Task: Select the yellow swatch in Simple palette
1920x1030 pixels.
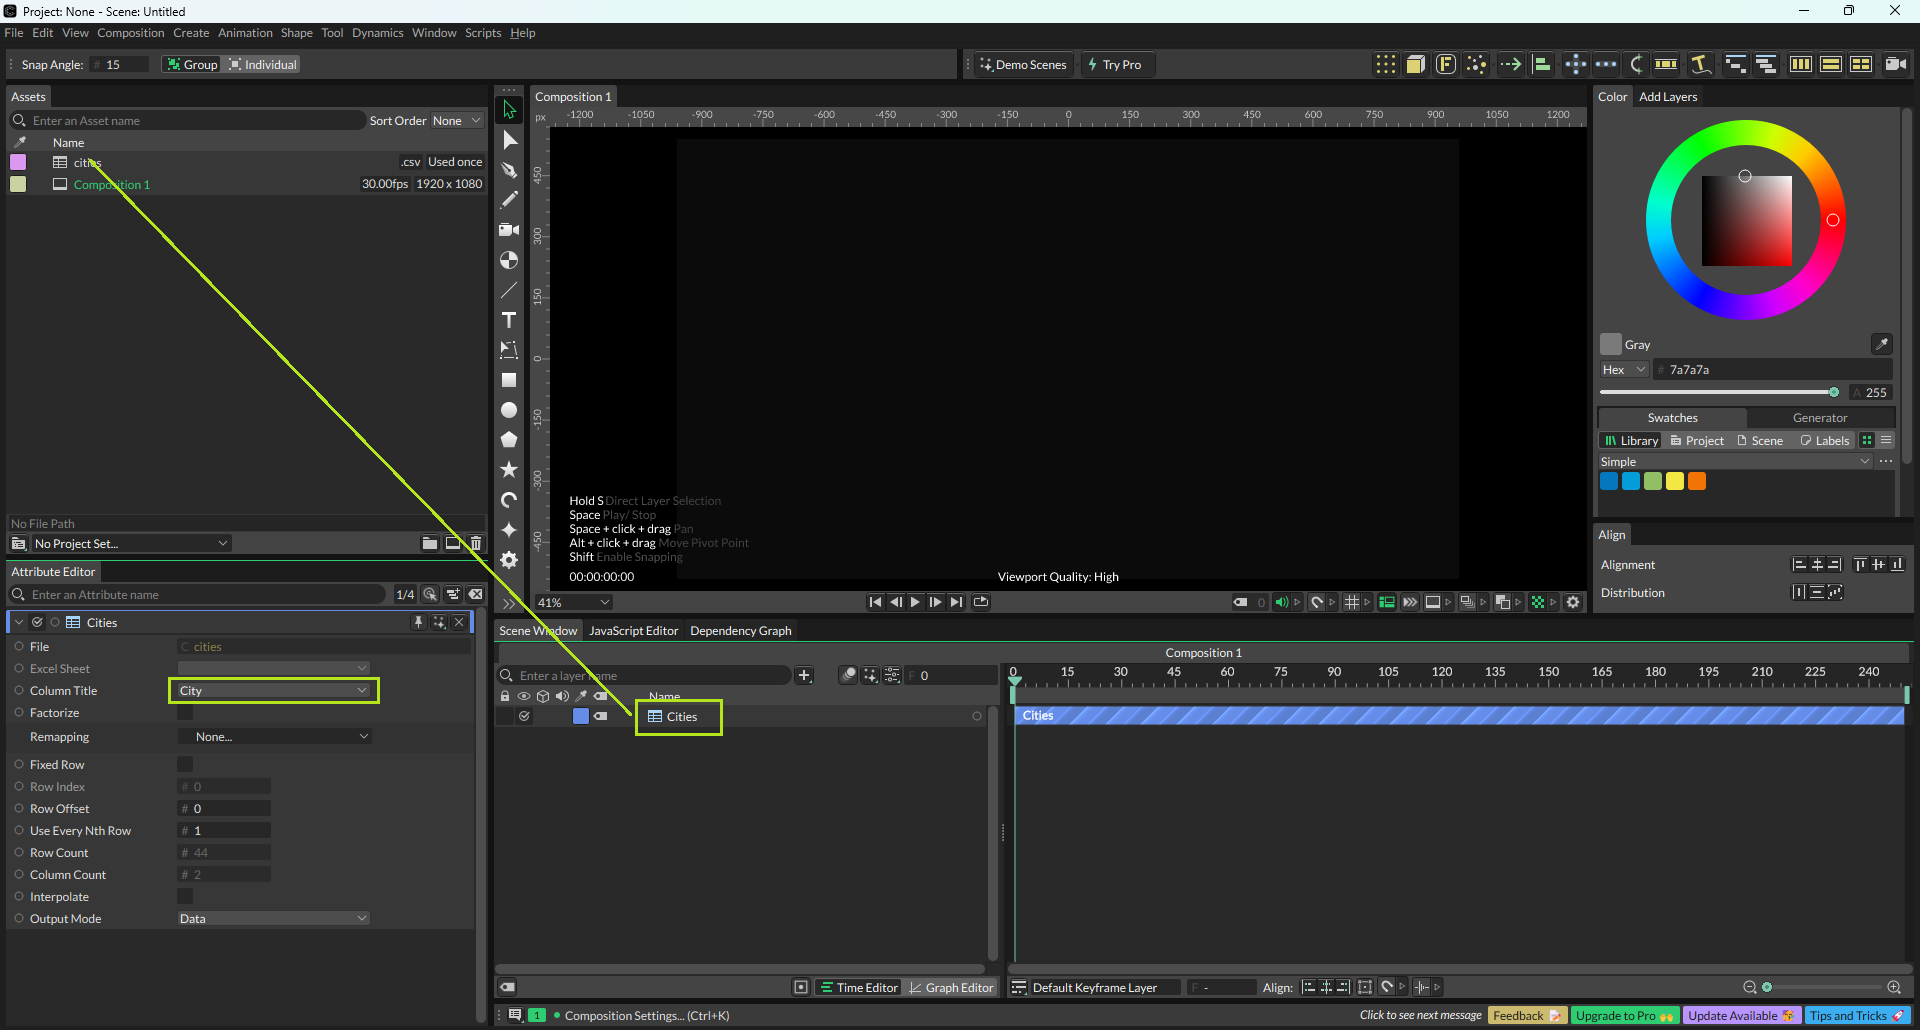Action: [1675, 482]
